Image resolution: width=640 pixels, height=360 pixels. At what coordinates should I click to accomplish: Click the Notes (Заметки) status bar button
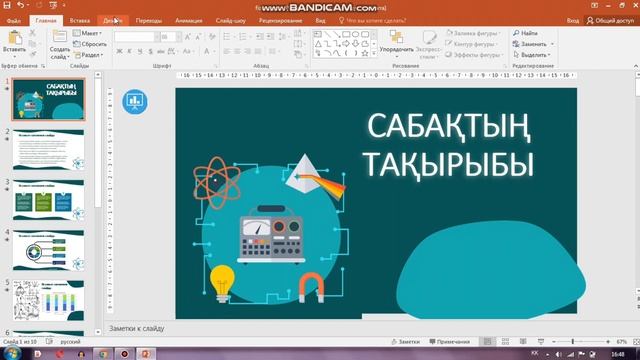click(x=405, y=342)
